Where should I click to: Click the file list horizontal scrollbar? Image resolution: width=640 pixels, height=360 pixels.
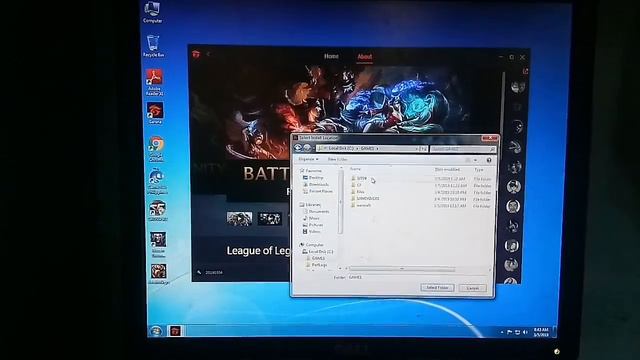coord(402,269)
